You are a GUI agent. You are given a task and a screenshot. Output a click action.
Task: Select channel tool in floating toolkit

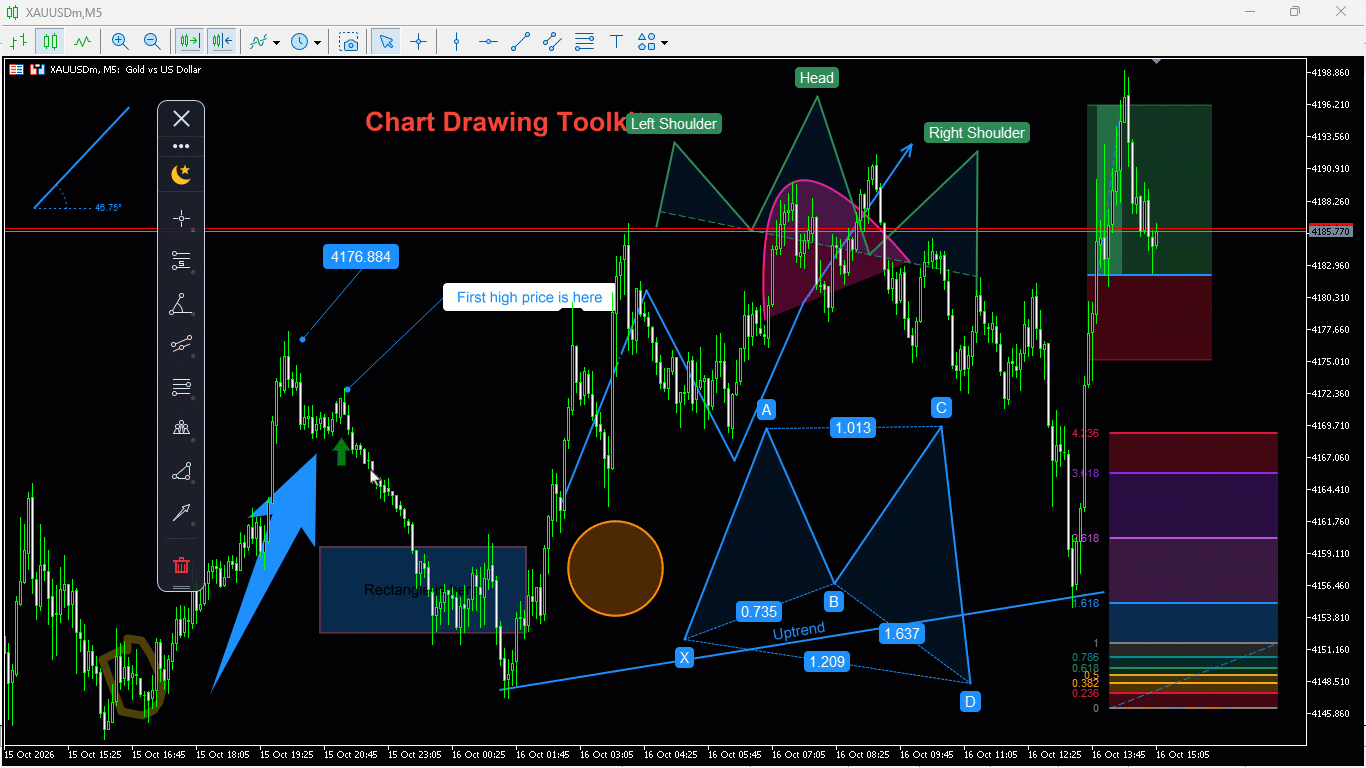(x=181, y=345)
